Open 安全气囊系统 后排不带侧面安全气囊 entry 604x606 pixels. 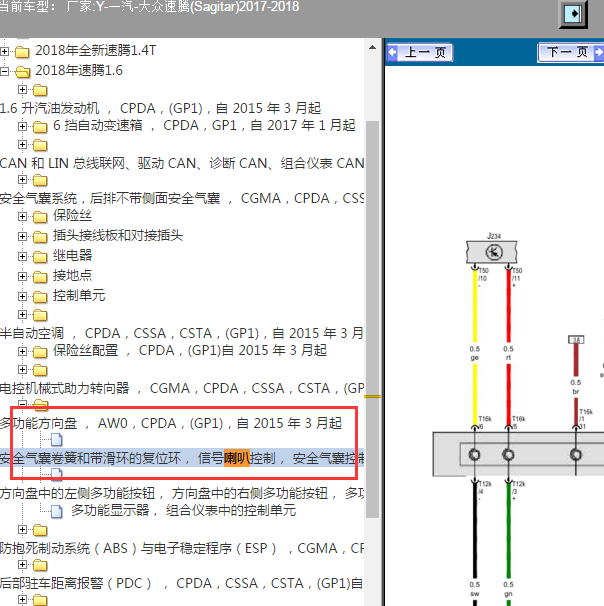click(x=182, y=199)
